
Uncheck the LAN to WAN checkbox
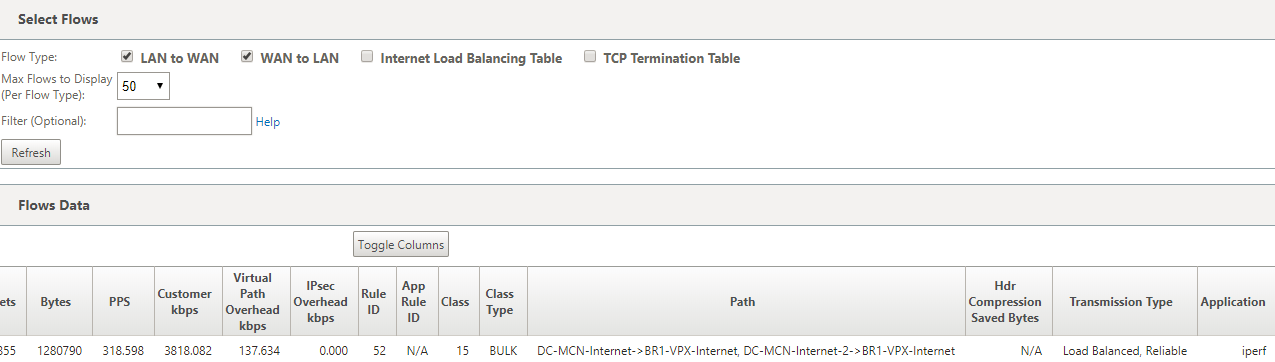coord(127,57)
